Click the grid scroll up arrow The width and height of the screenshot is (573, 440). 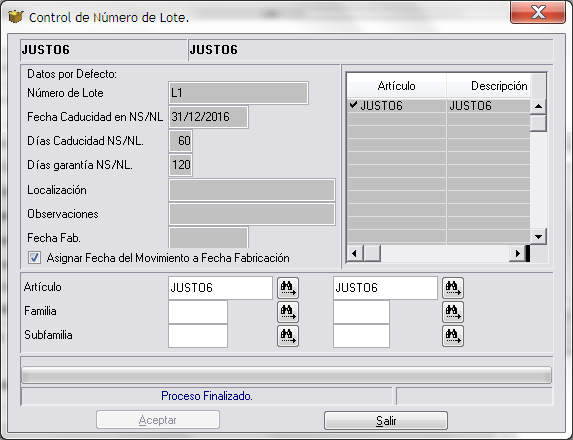(x=538, y=106)
